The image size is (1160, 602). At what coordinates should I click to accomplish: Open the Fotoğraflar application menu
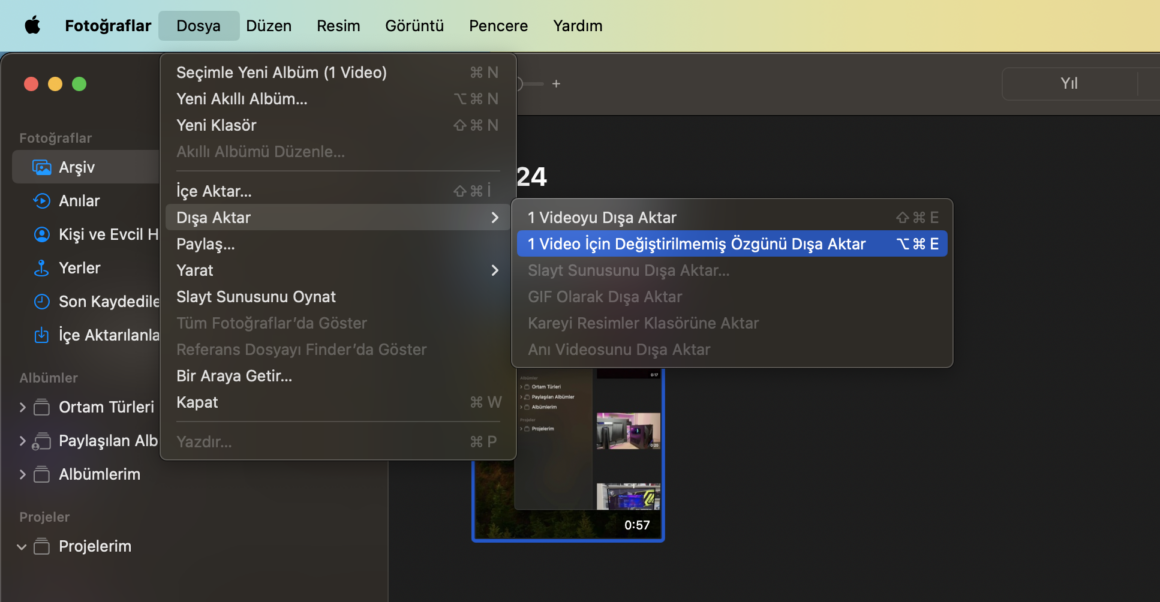(108, 26)
